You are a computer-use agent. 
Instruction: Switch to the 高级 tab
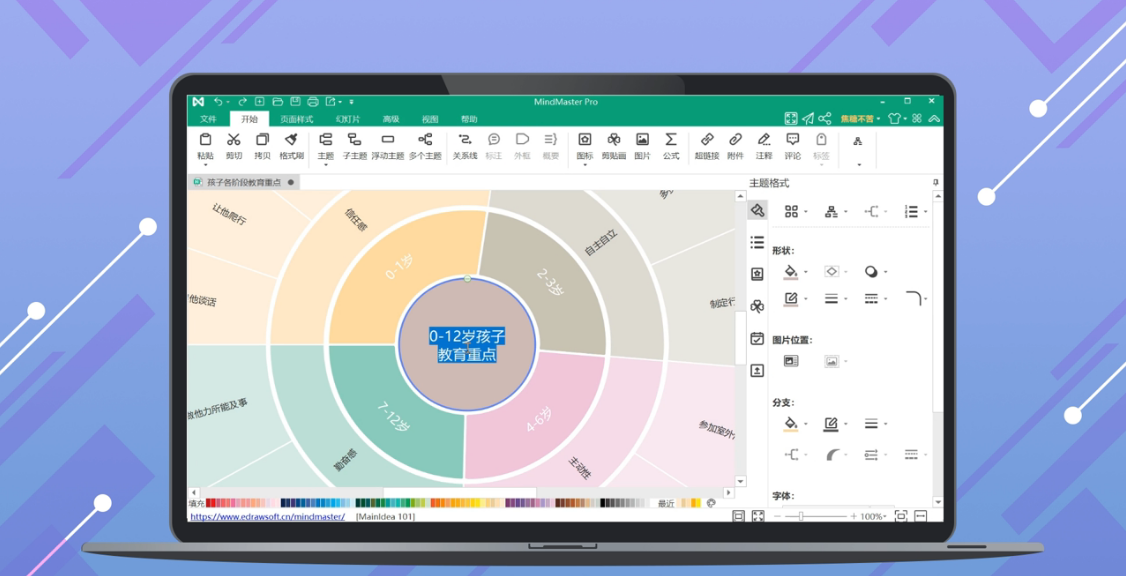(391, 119)
